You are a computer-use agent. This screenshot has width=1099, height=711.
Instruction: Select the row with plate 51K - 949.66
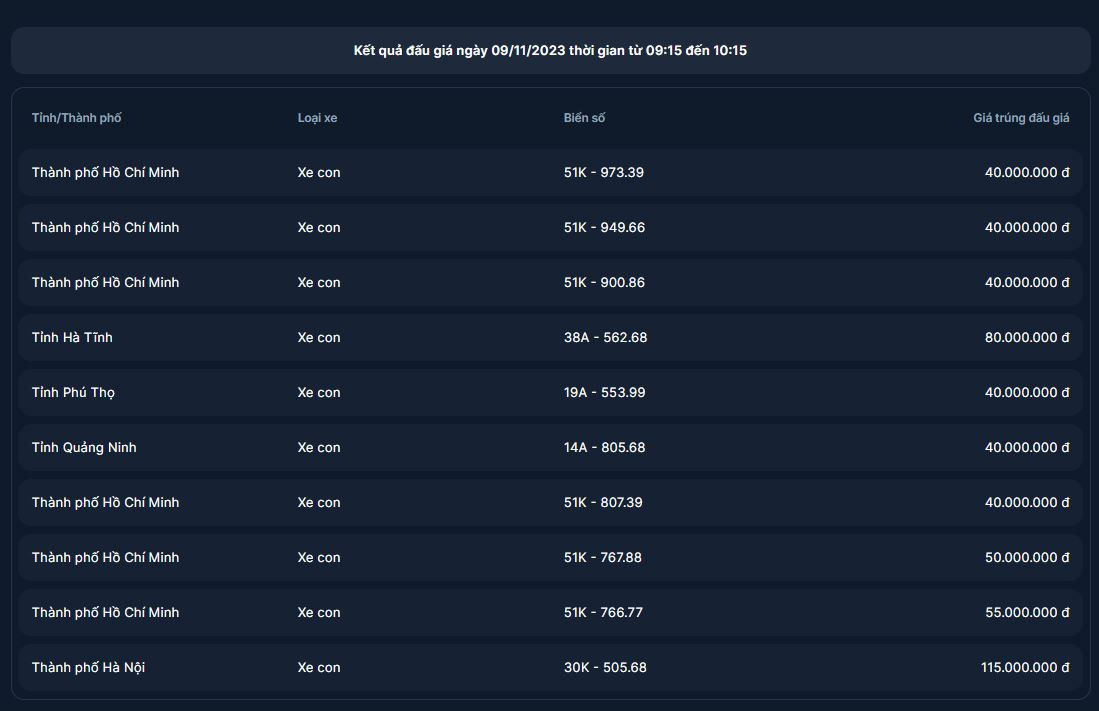[550, 227]
